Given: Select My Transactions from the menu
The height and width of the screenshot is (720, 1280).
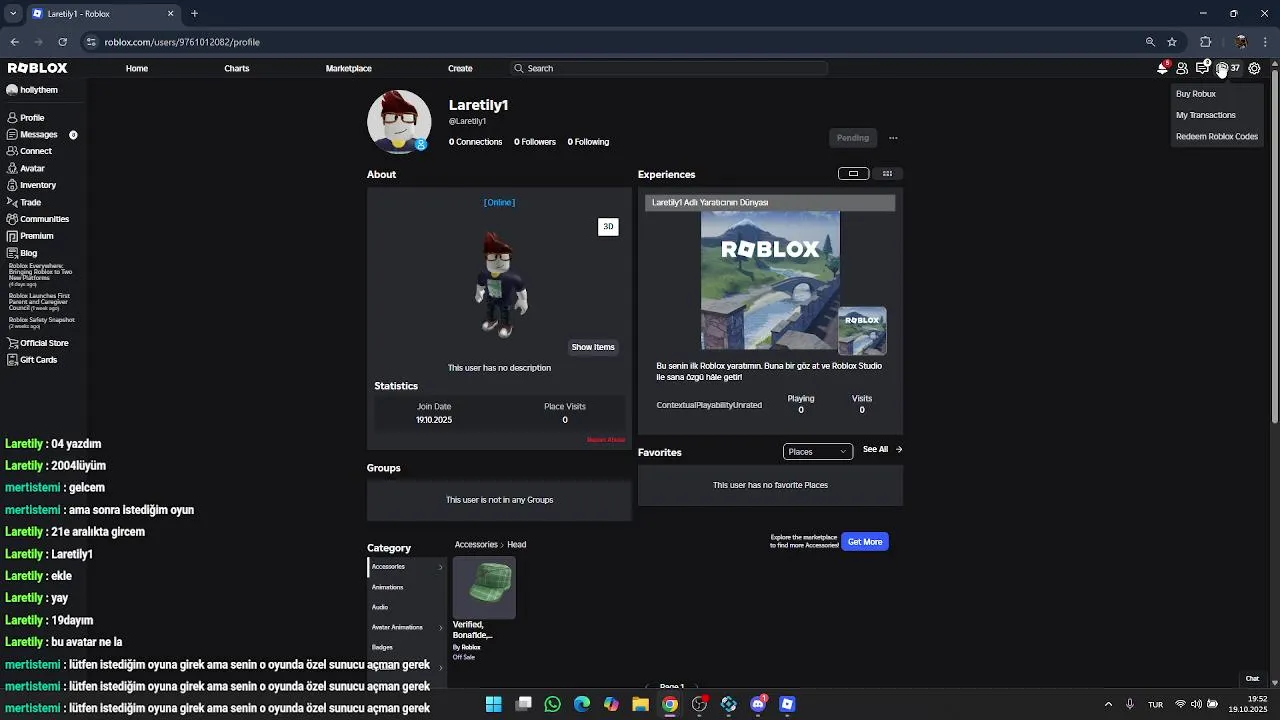Looking at the screenshot, I should coord(1206,115).
